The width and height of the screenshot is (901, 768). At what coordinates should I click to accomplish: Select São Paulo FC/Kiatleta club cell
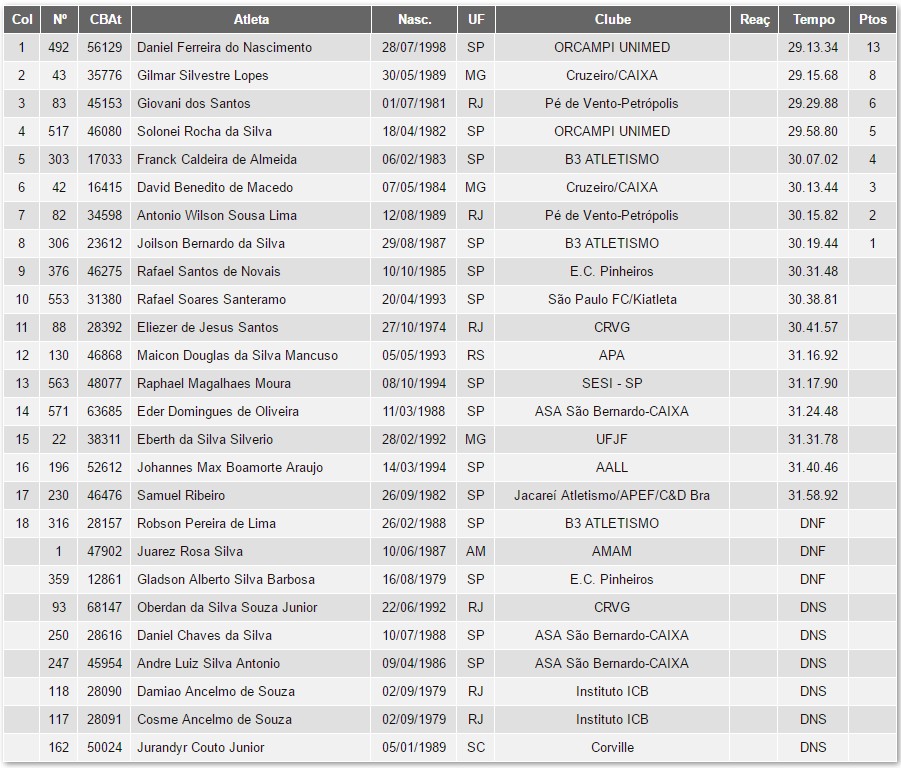(x=612, y=299)
